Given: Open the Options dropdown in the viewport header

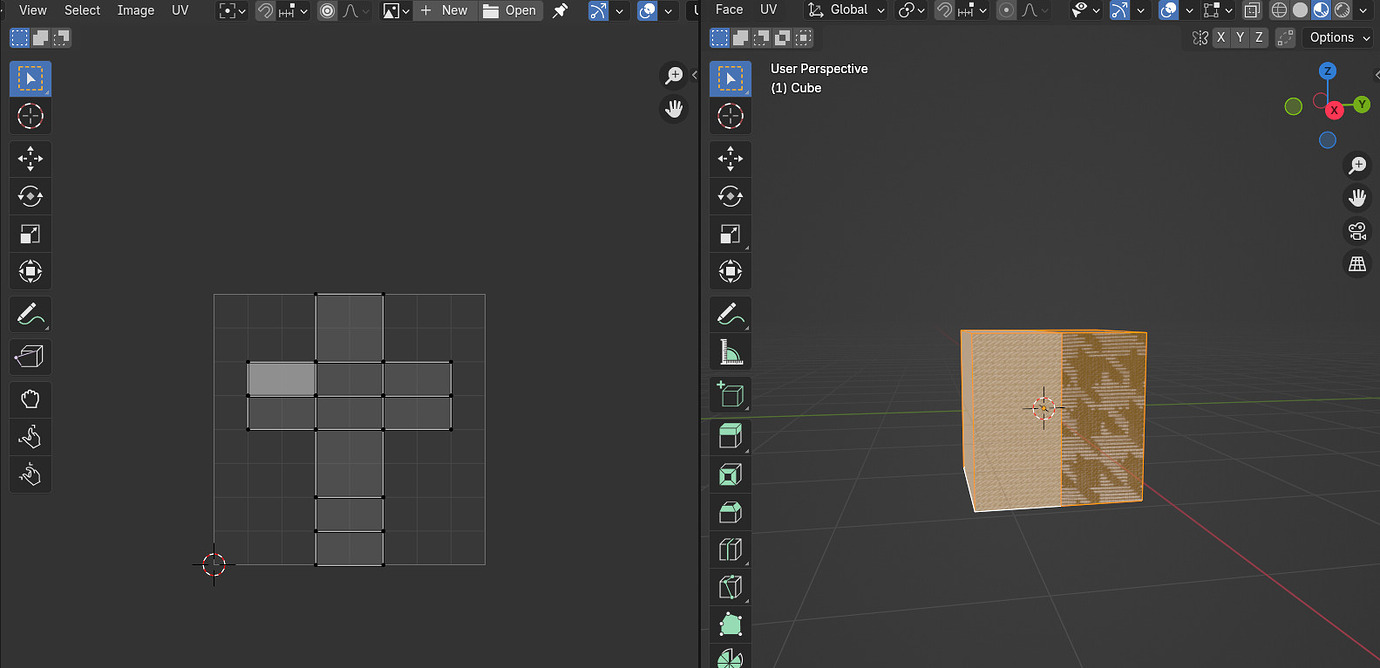Looking at the screenshot, I should (x=1337, y=37).
